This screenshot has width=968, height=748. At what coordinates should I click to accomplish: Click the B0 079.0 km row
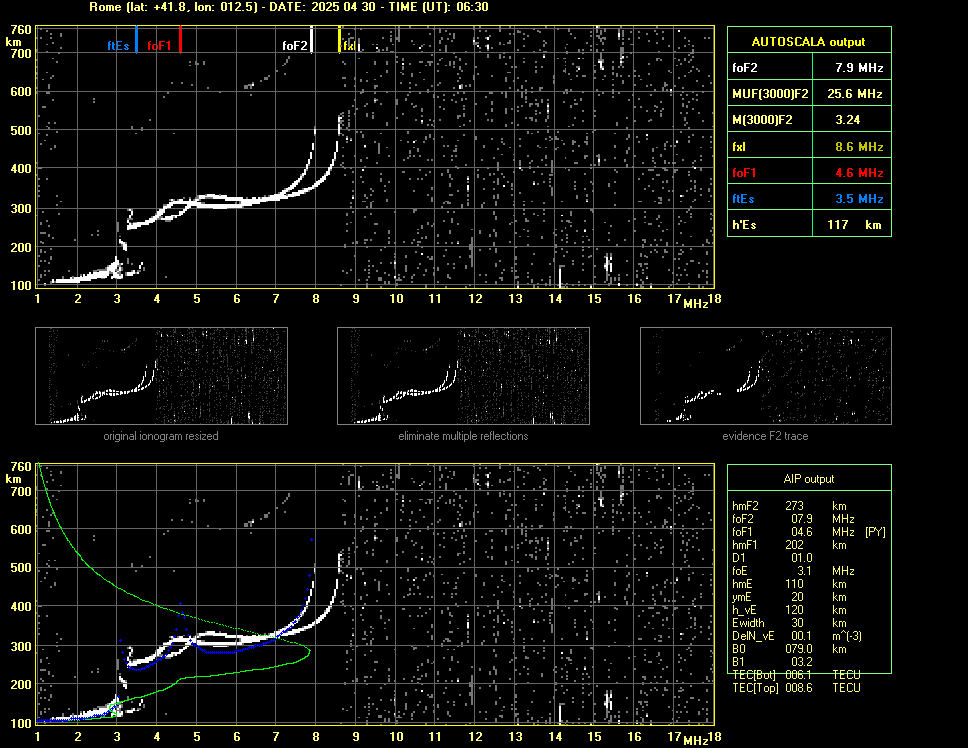coord(789,649)
